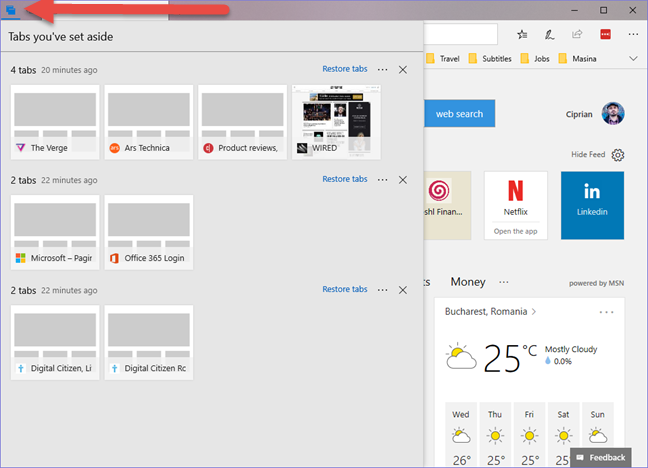
Task: Open the WIRED tab thumbnail
Action: [x=336, y=122]
